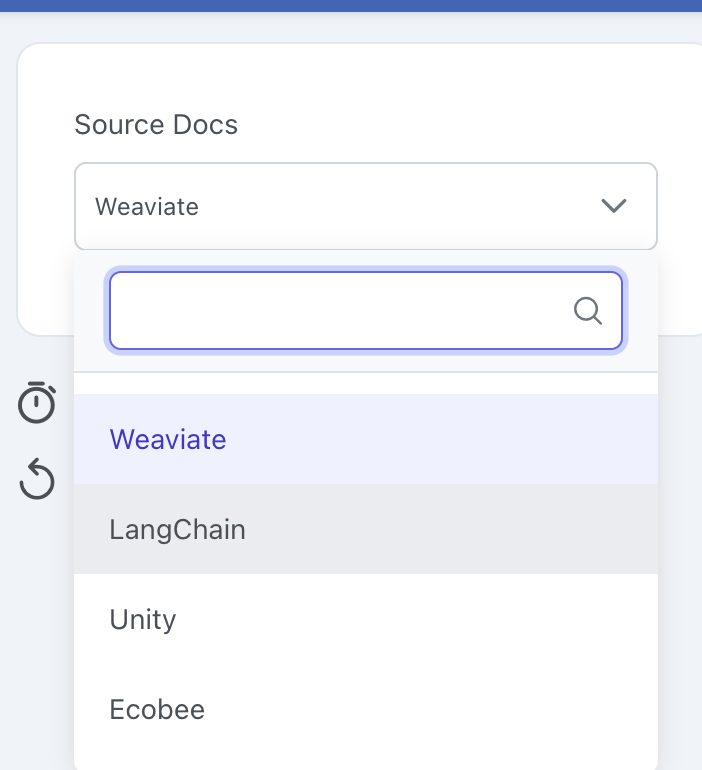702x770 pixels.
Task: Pick Ecobee as the source docs
Action: (366, 709)
